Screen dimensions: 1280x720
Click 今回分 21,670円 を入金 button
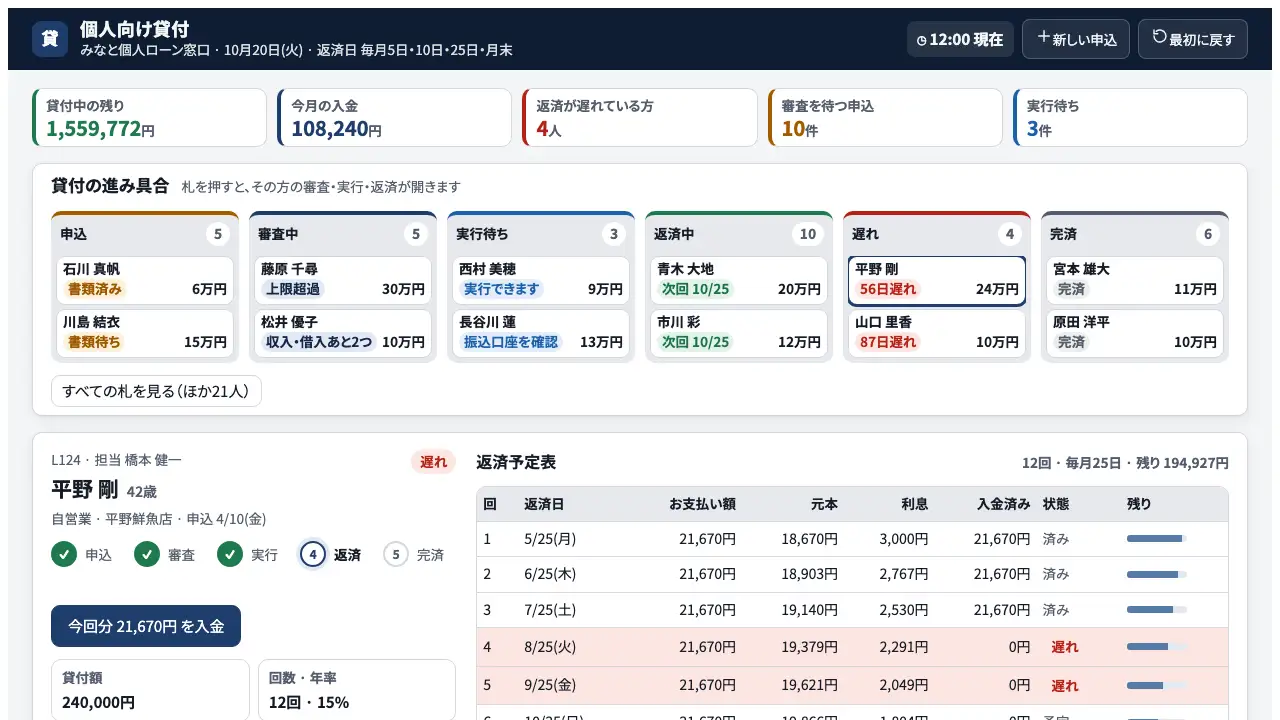(146, 626)
